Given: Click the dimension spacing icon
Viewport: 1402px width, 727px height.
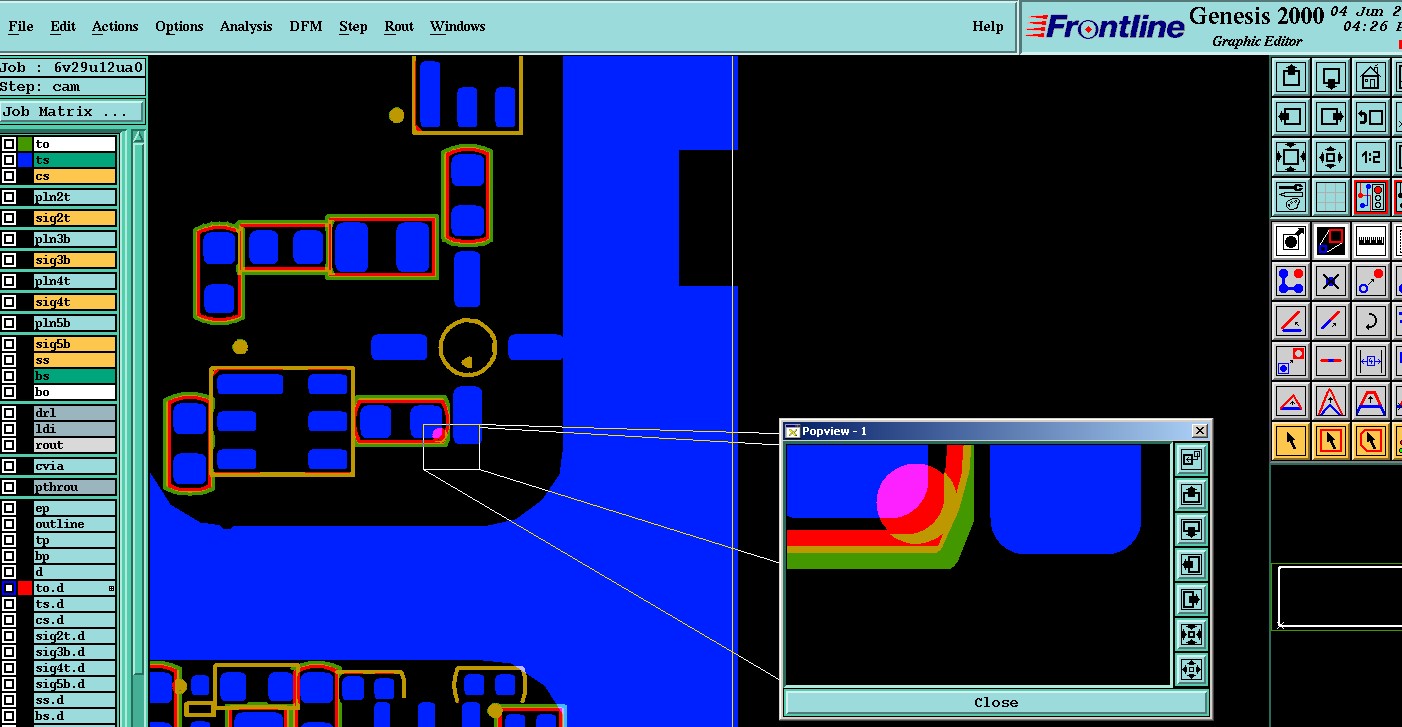Looking at the screenshot, I should pyautogui.click(x=1371, y=361).
